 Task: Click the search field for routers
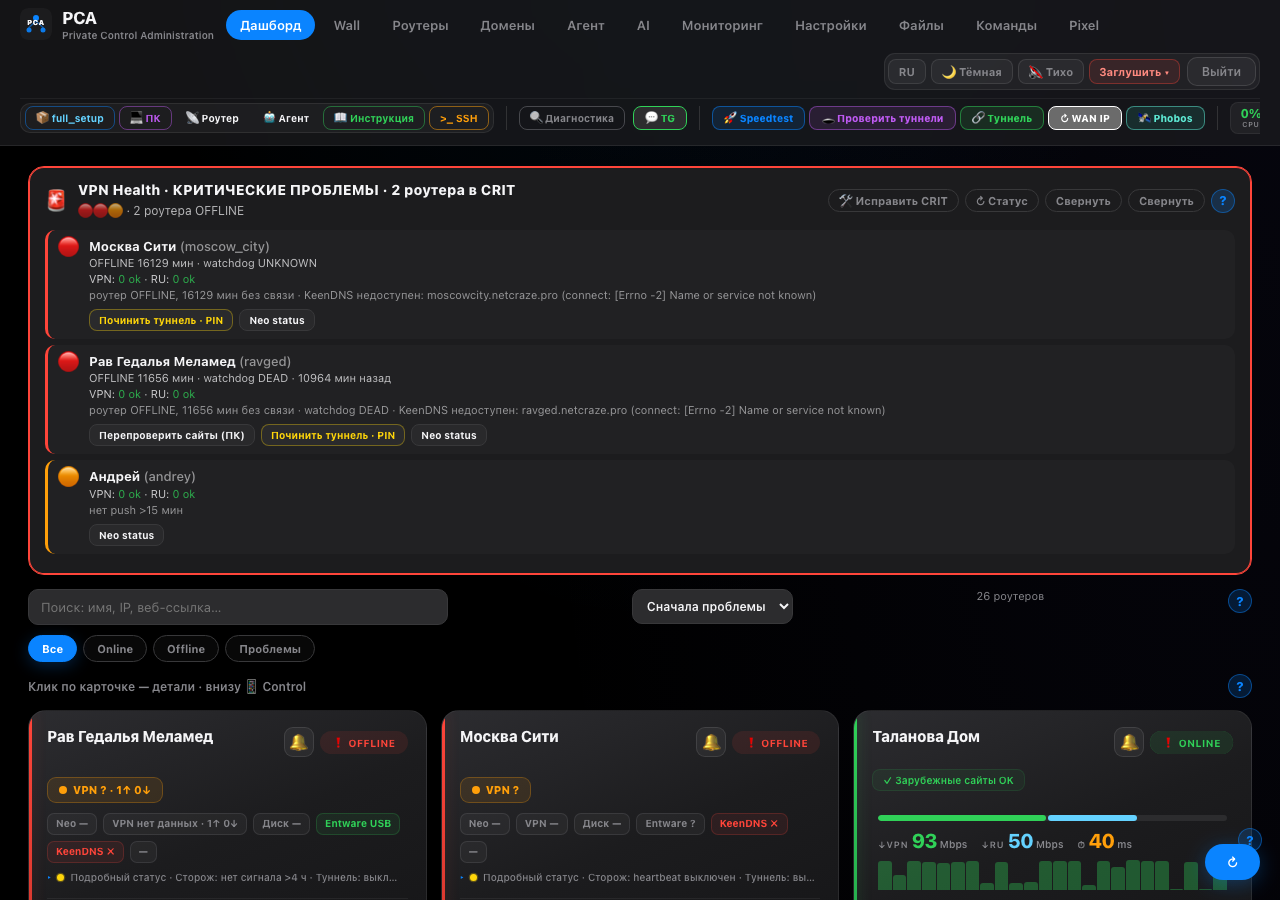coord(238,607)
